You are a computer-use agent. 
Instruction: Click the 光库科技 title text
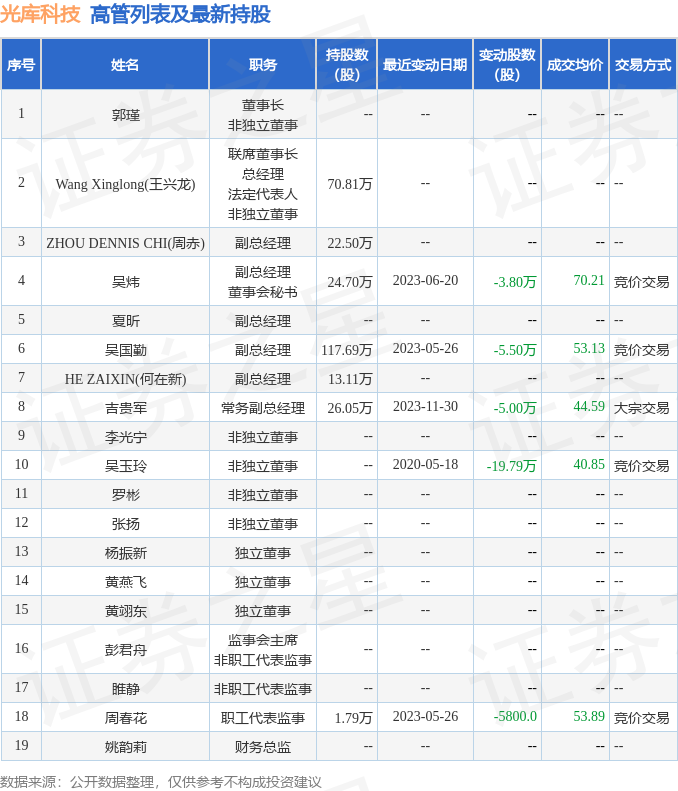pyautogui.click(x=40, y=14)
